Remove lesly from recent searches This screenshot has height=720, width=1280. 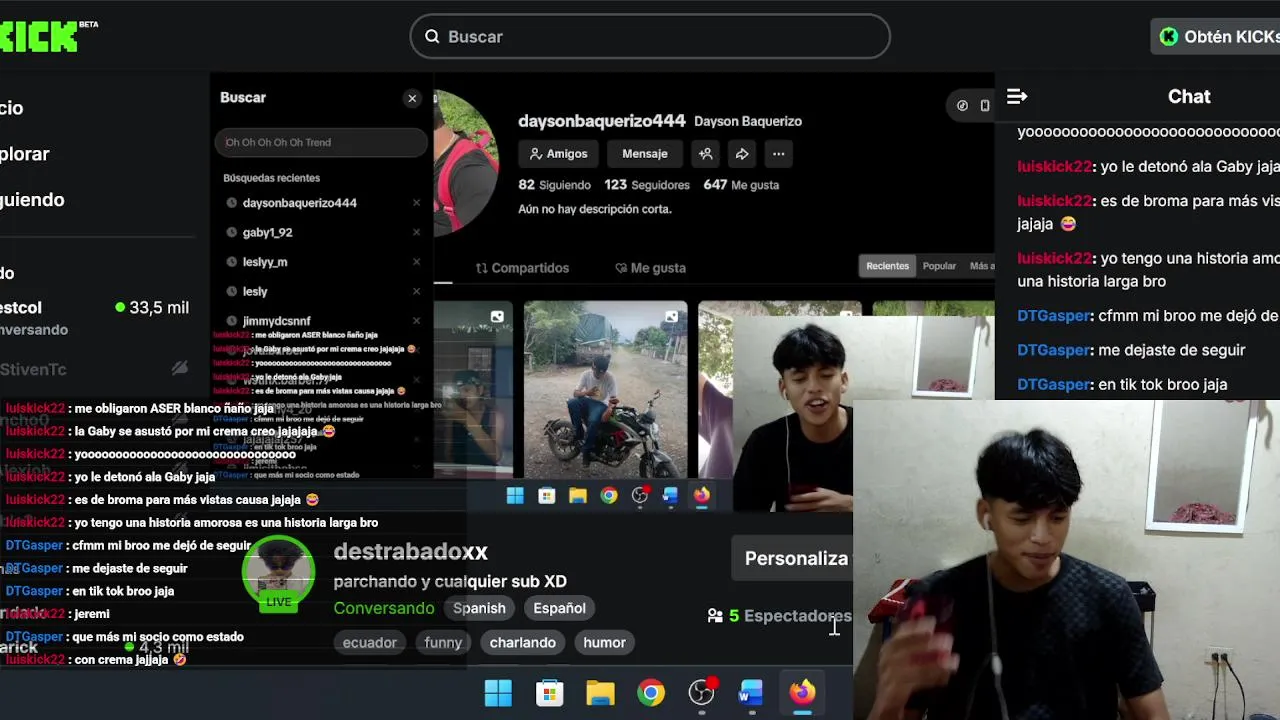[x=416, y=291]
